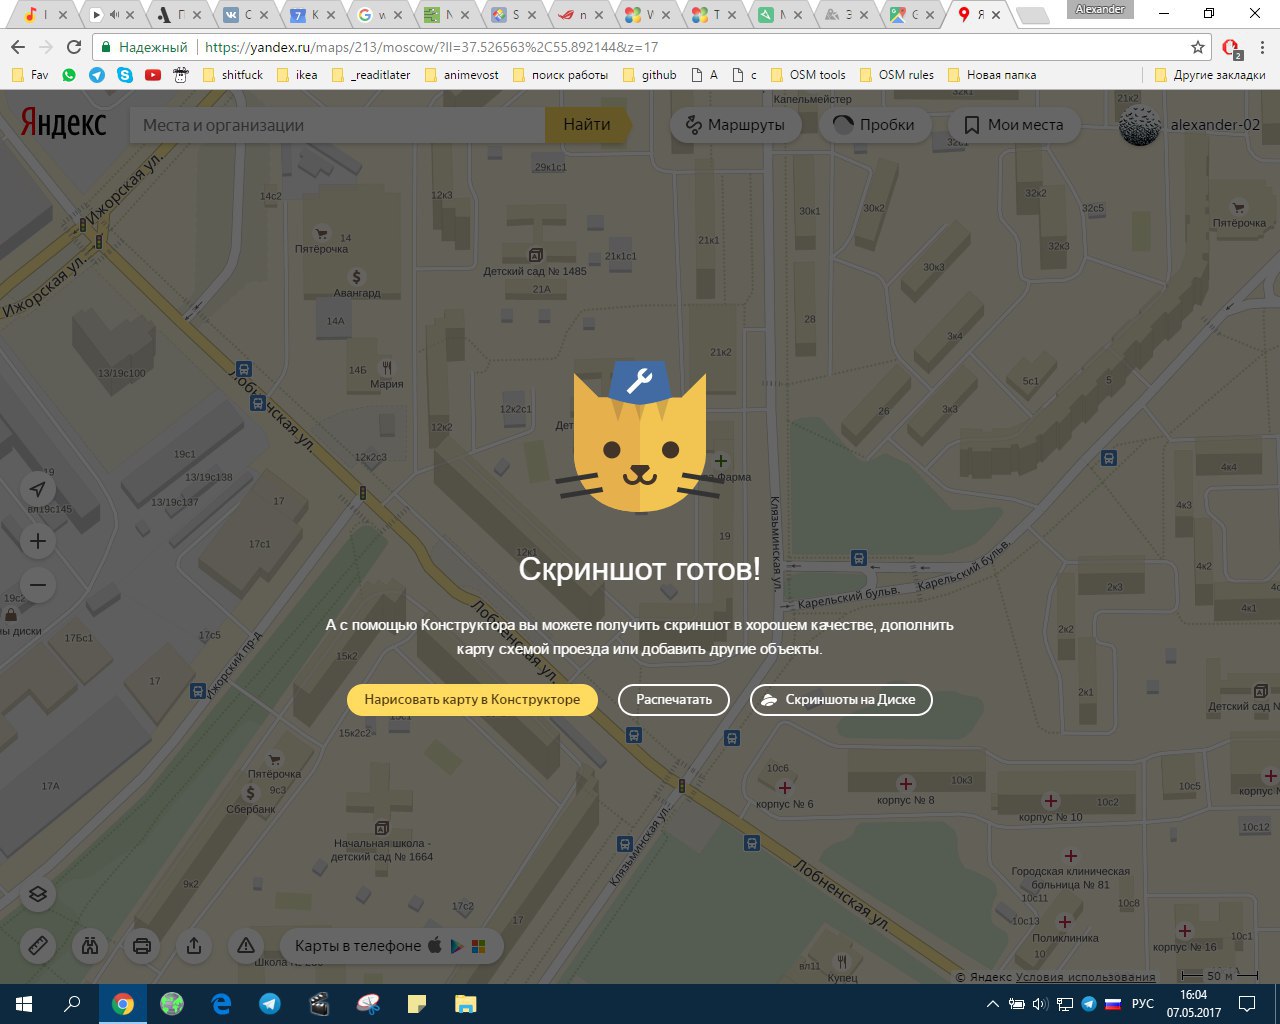Focus the 'Места и организации' search field
The height and width of the screenshot is (1024, 1280).
click(337, 125)
